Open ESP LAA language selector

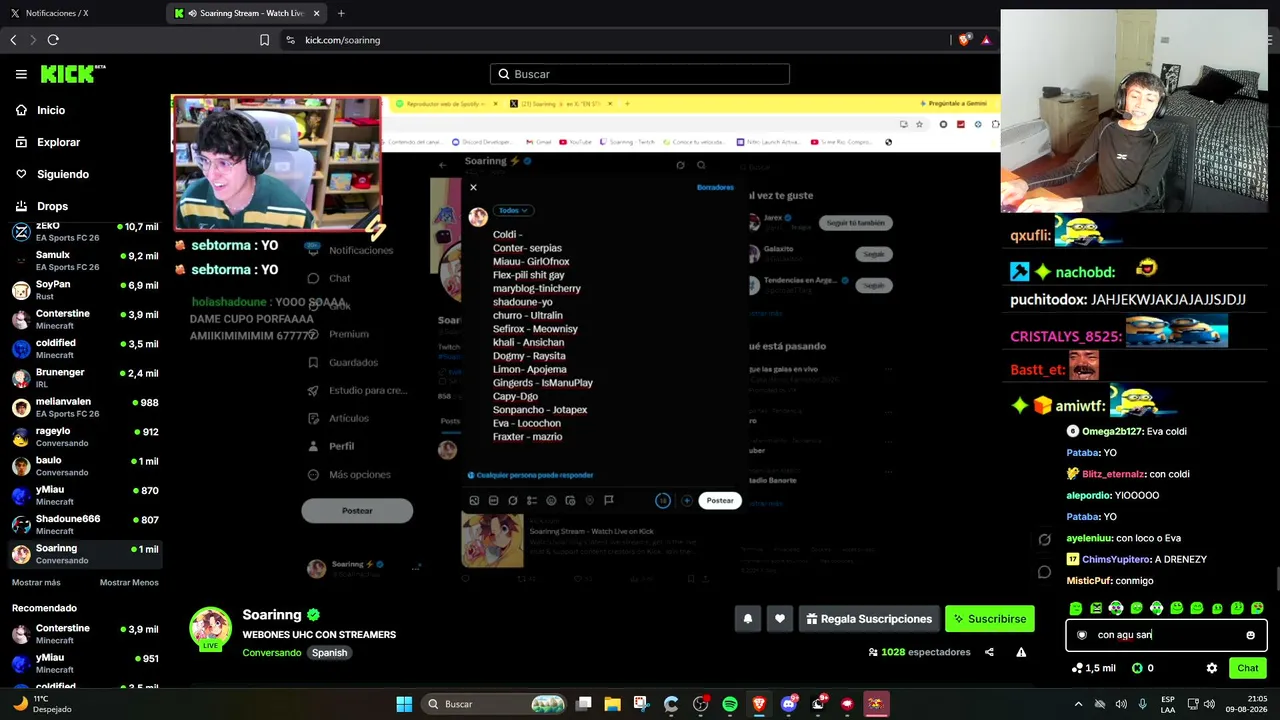click(x=1168, y=704)
